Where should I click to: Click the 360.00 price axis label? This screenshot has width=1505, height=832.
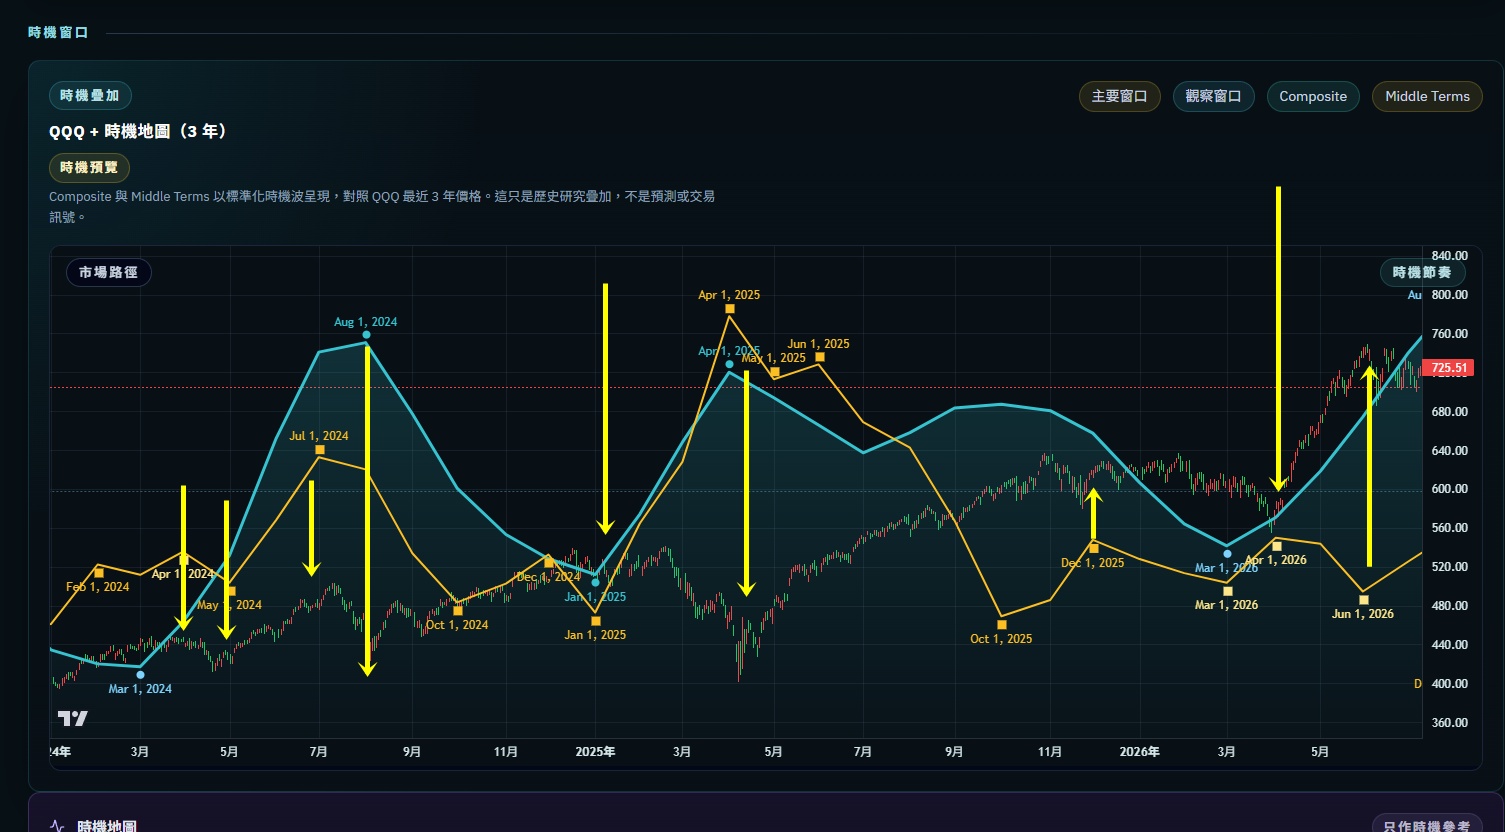click(1450, 723)
